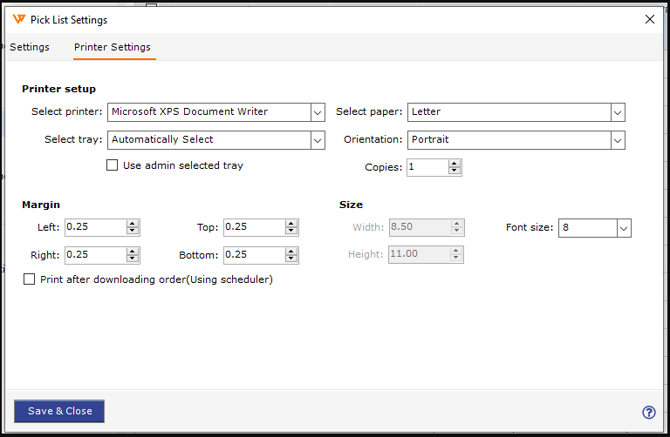
Task: Open the Select paper dropdown
Action: (617, 112)
